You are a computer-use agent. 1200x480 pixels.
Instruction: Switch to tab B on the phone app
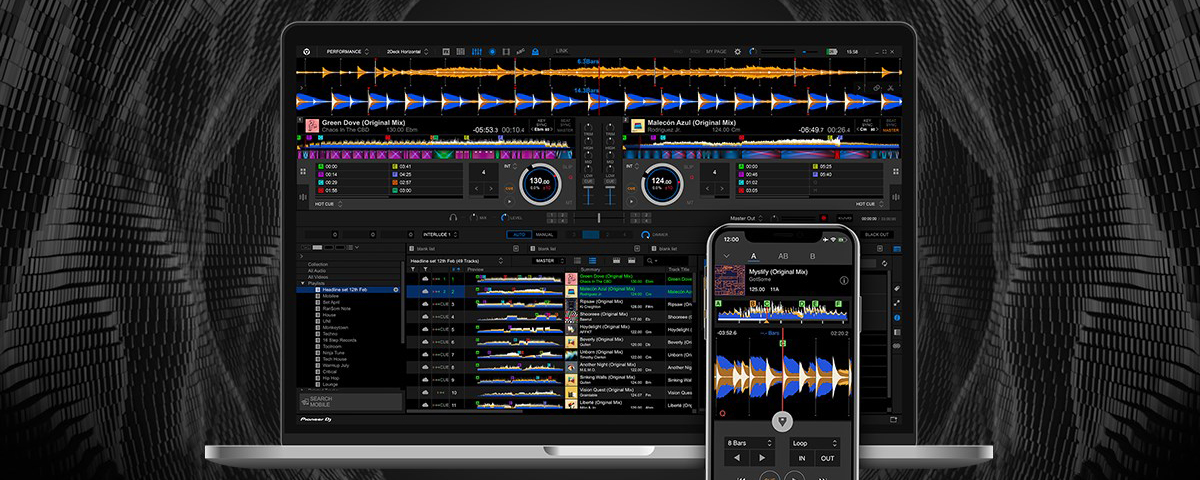pyautogui.click(x=812, y=256)
